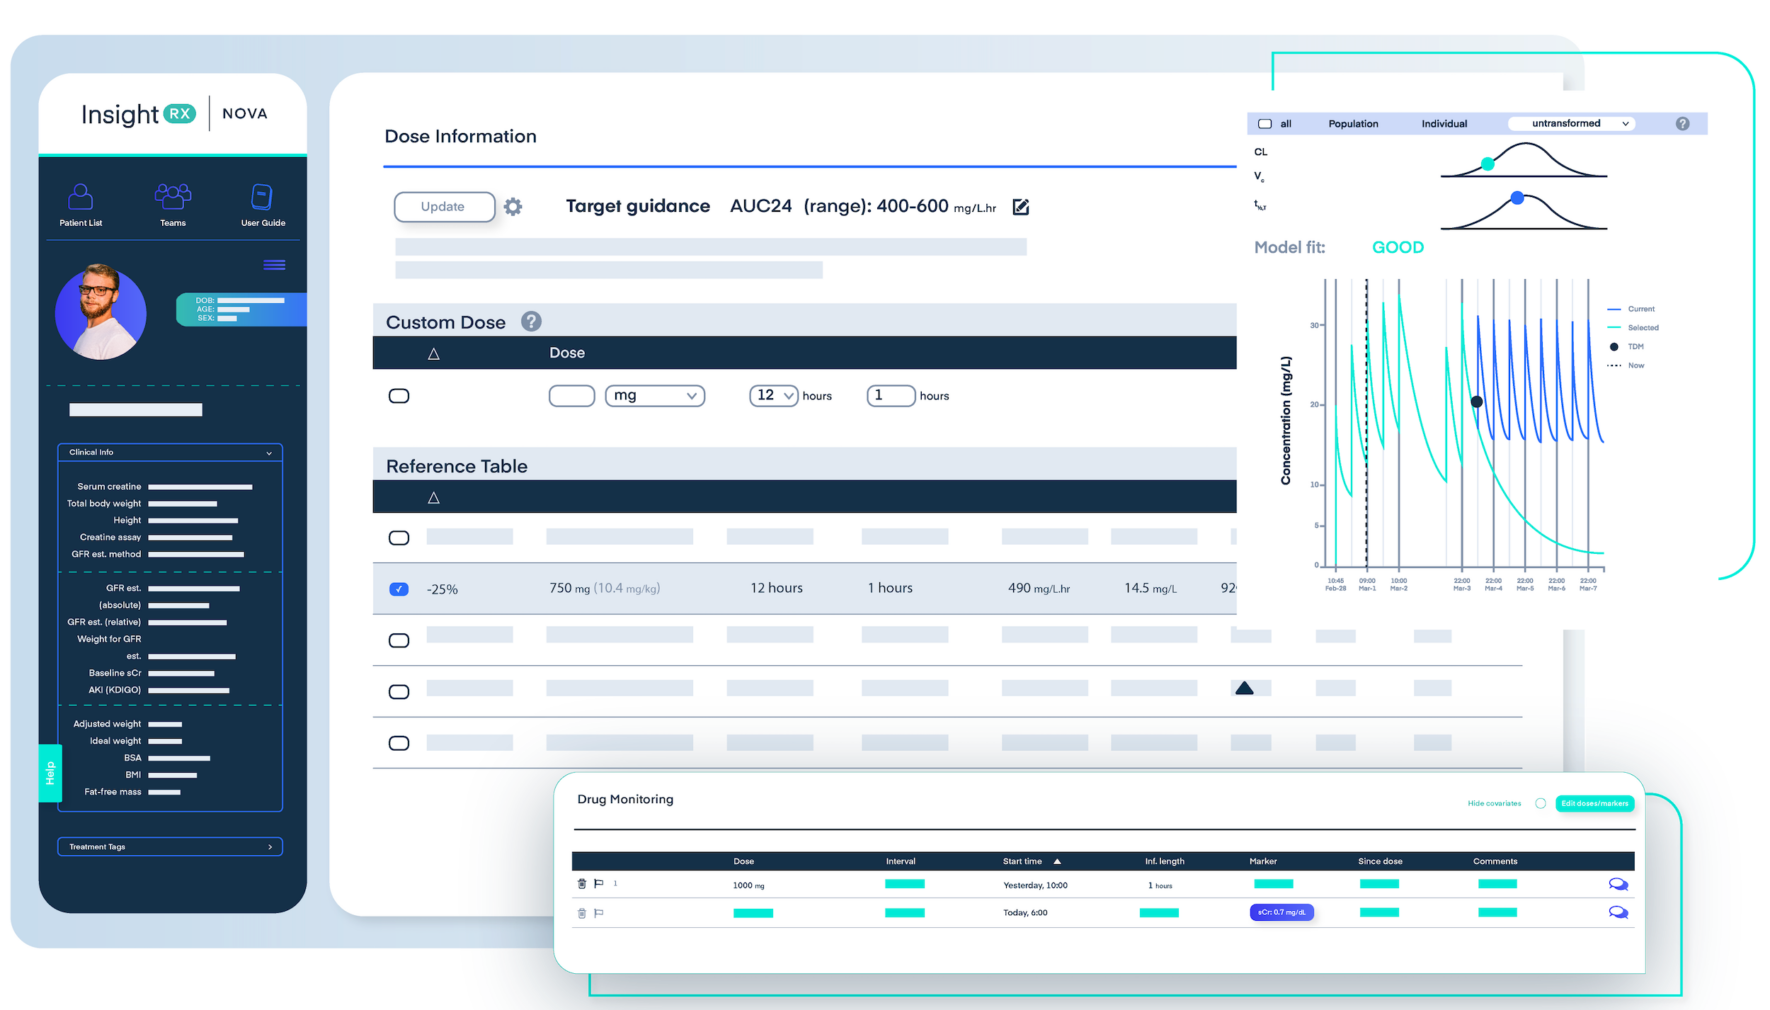Select the Population tab
The width and height of the screenshot is (1770, 1010).
click(1353, 124)
